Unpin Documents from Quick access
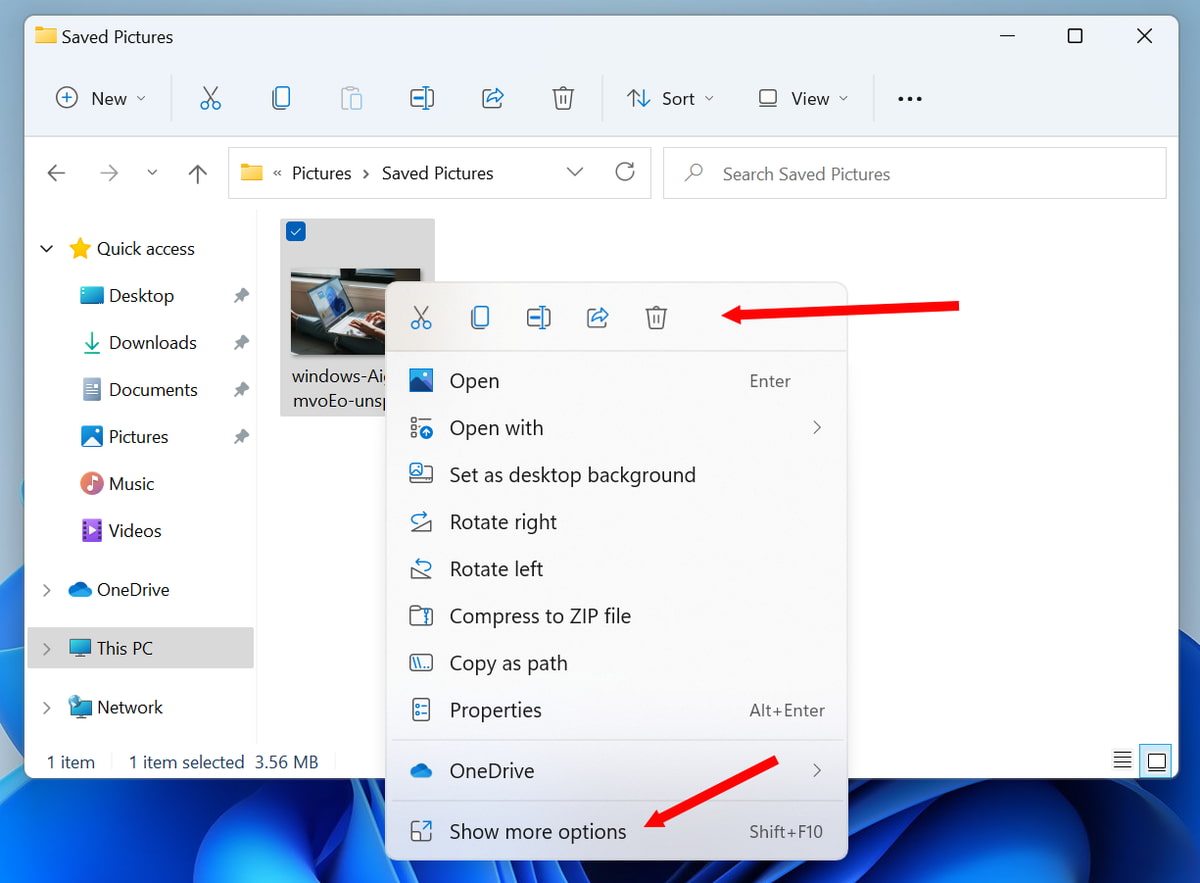Viewport: 1200px width, 883px height. point(241,390)
